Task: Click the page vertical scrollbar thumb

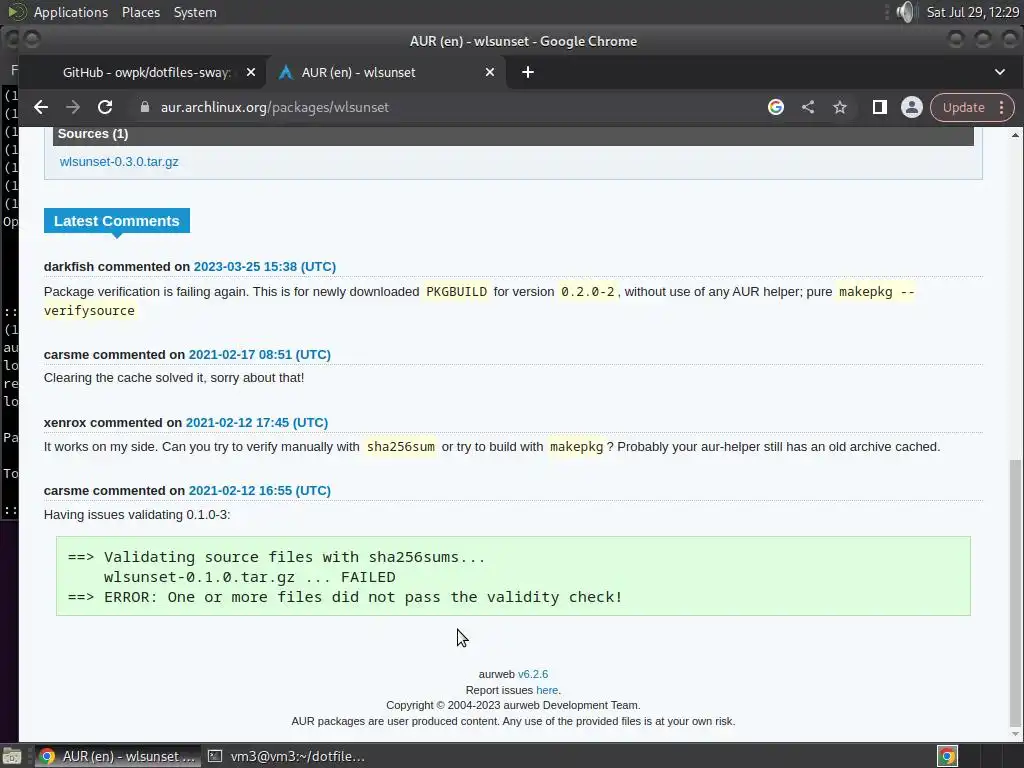Action: (x=1015, y=591)
